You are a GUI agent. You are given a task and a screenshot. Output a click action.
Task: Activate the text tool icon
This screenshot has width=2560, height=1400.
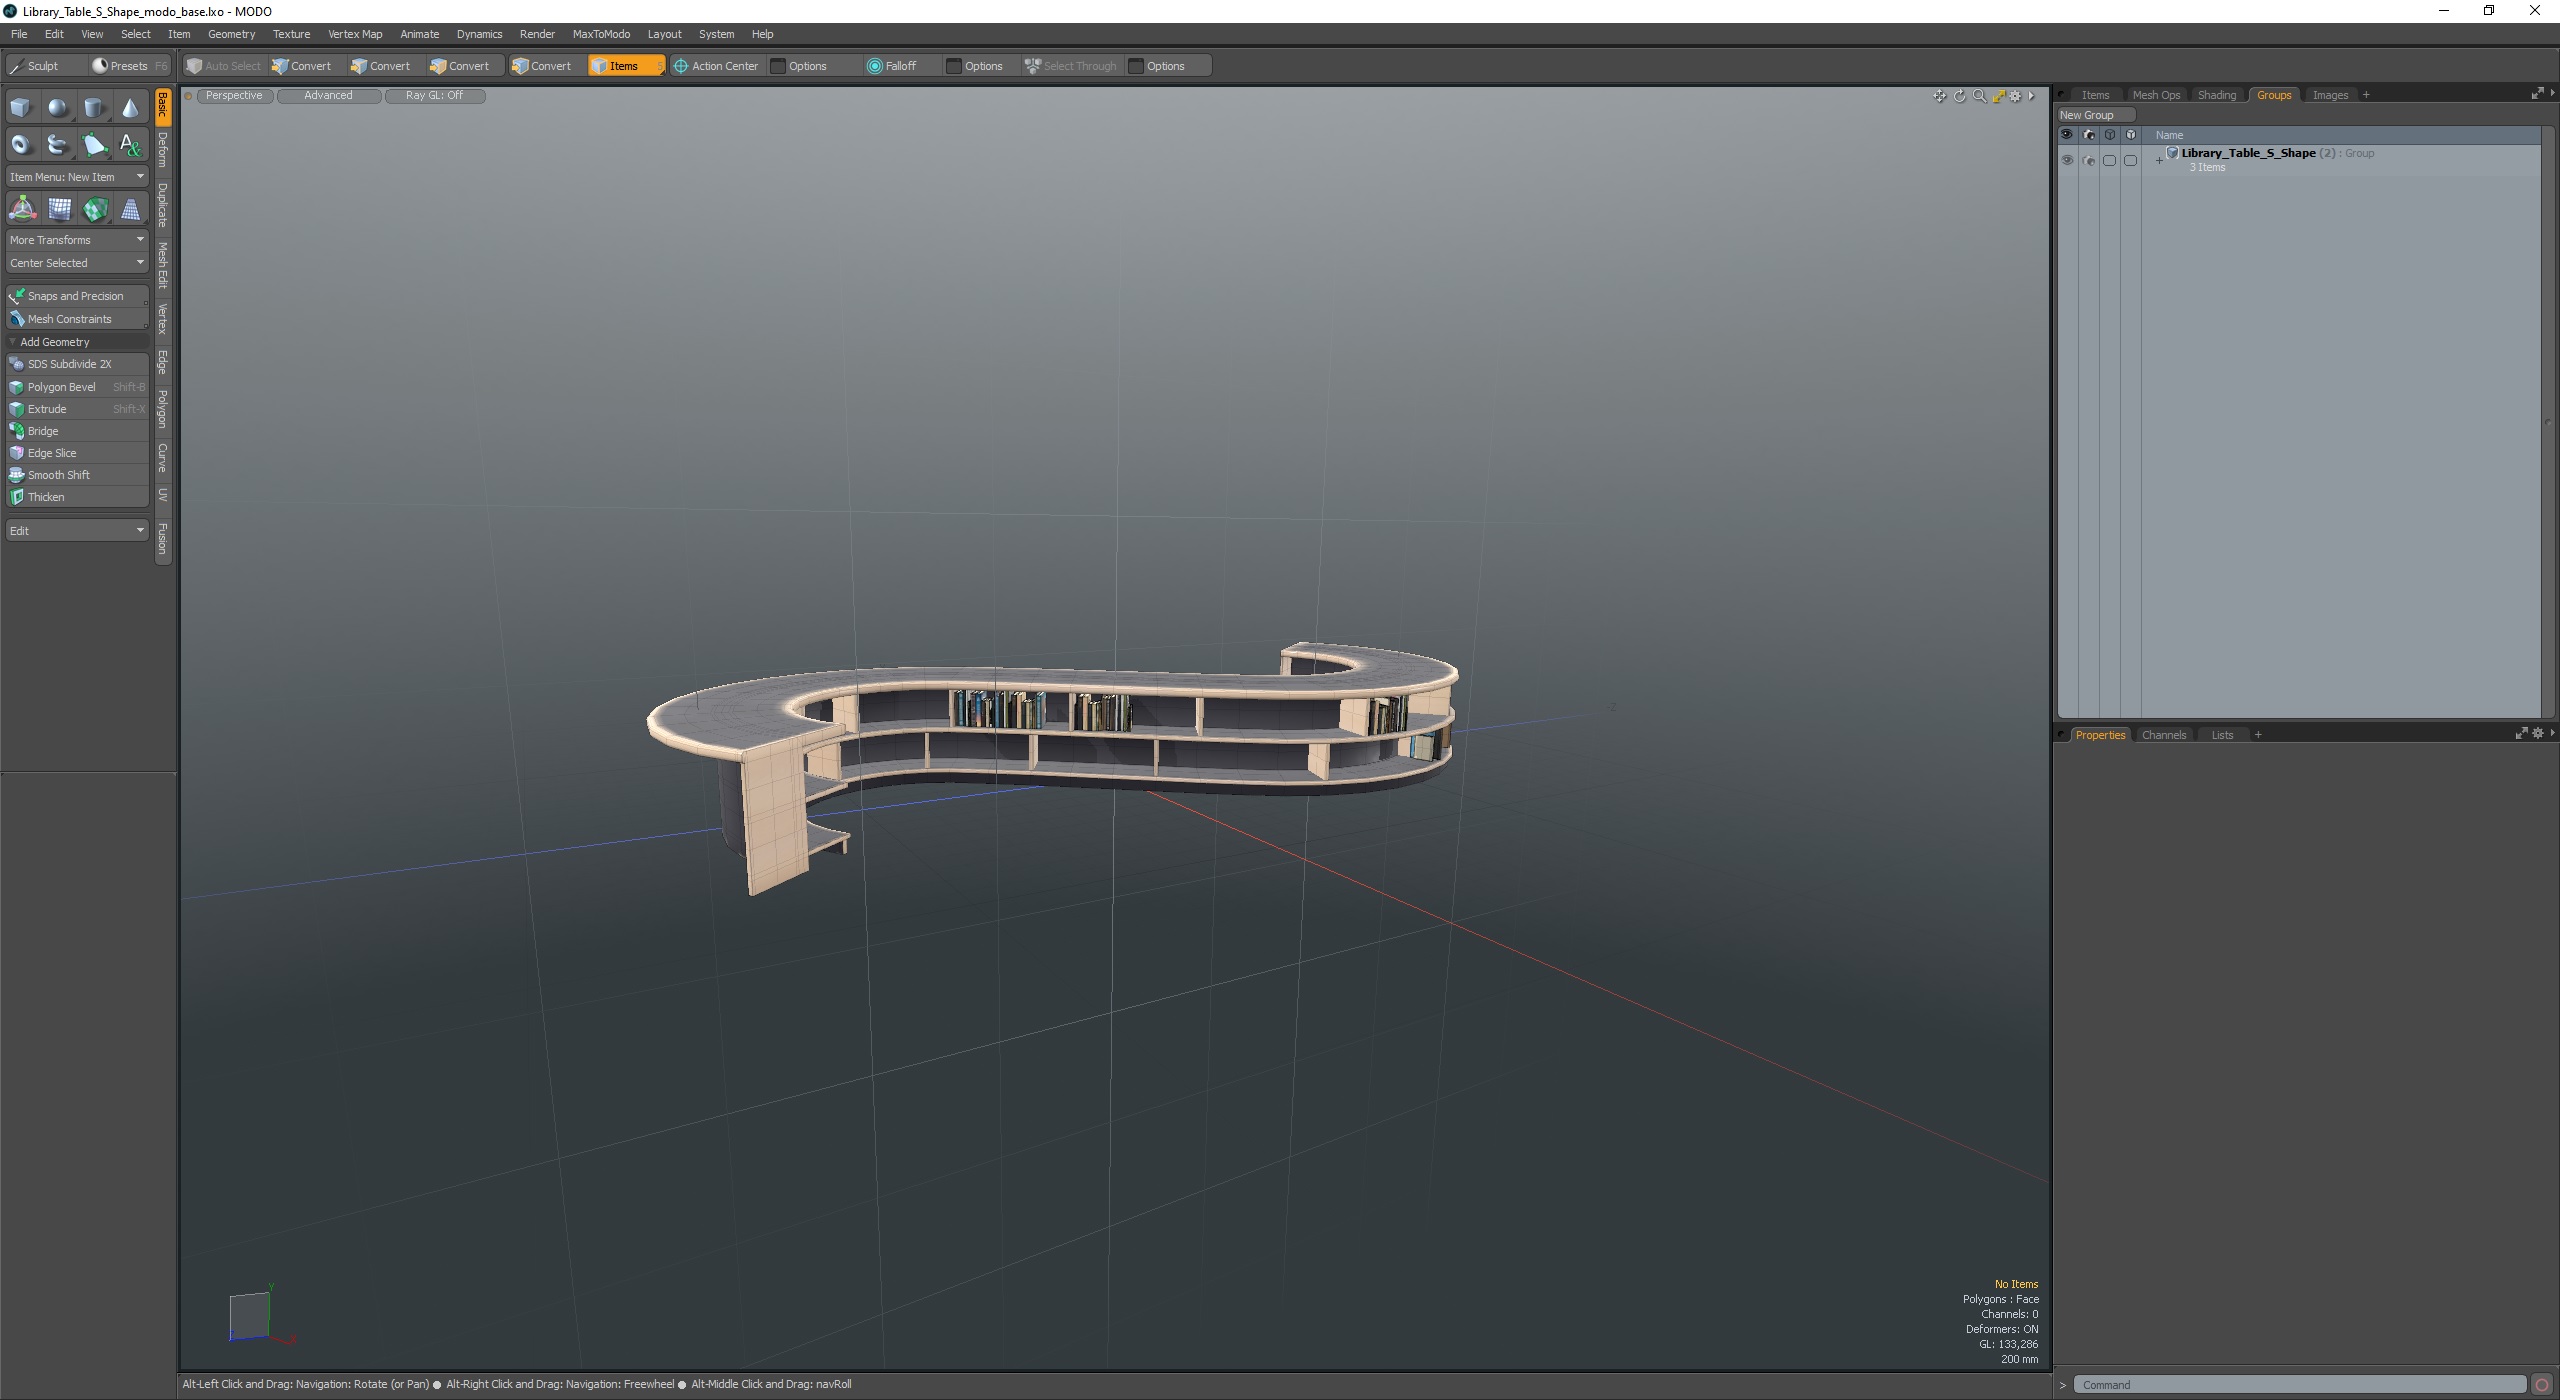coord(130,145)
